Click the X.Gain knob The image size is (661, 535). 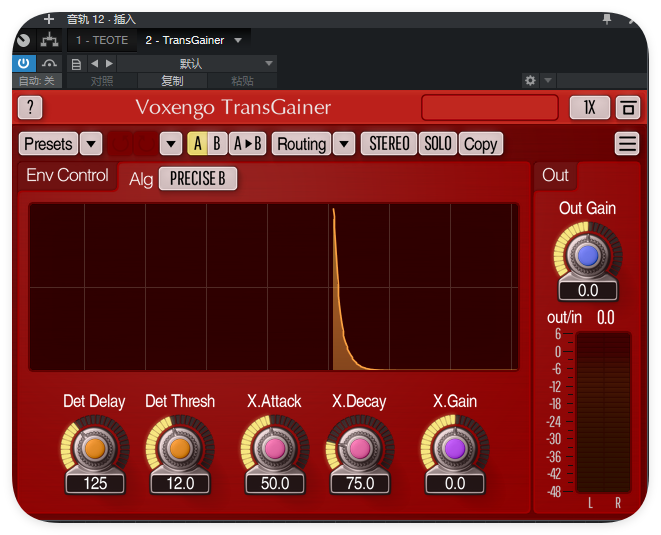[455, 448]
